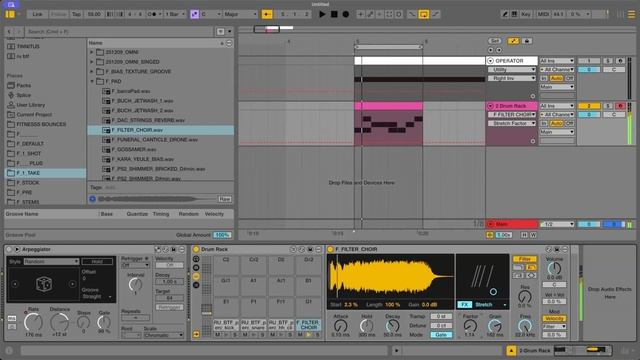Toggle the highlighted Loop switch icon

(424, 14)
